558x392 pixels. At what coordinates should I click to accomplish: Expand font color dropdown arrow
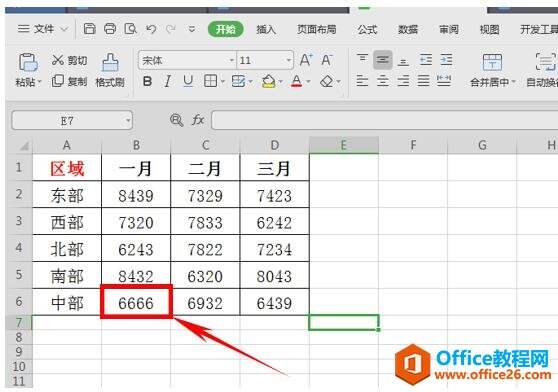(x=309, y=82)
